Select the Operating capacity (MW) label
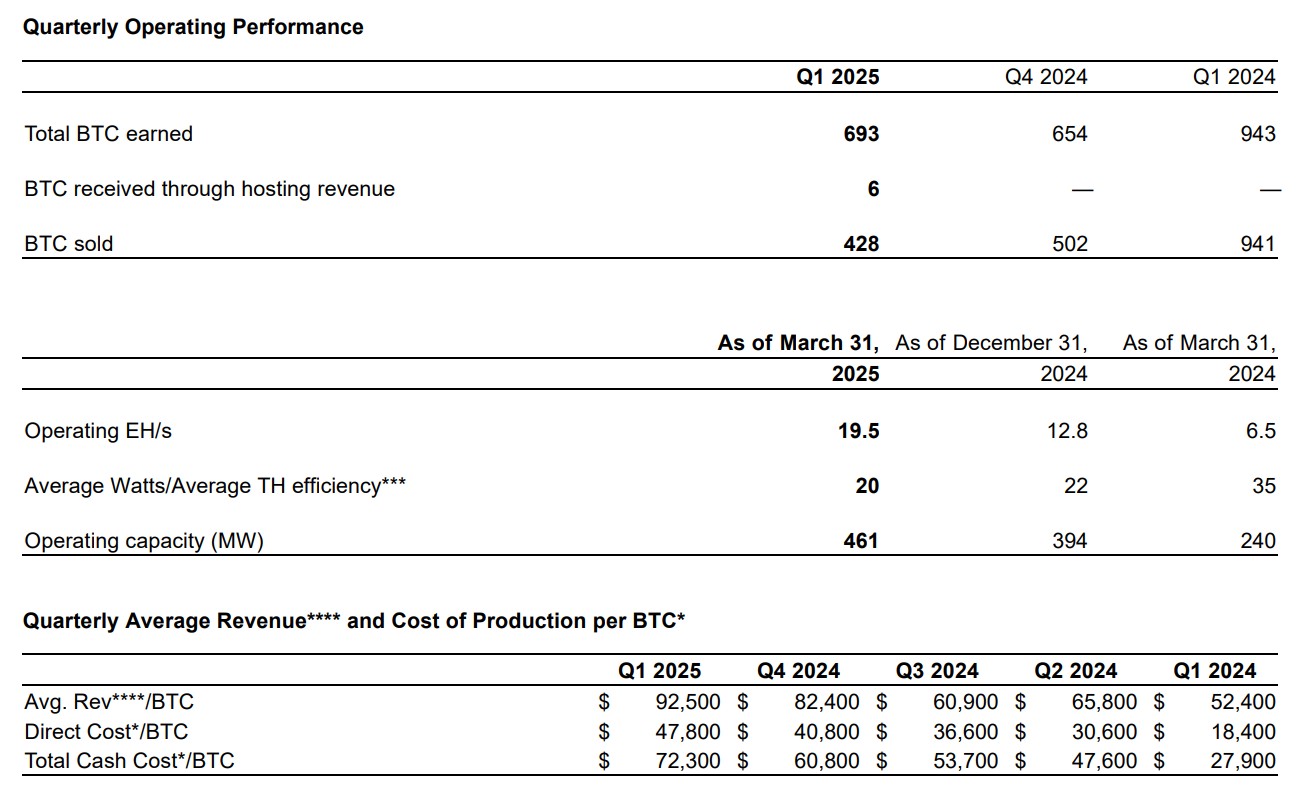The width and height of the screenshot is (1309, 801). [144, 541]
